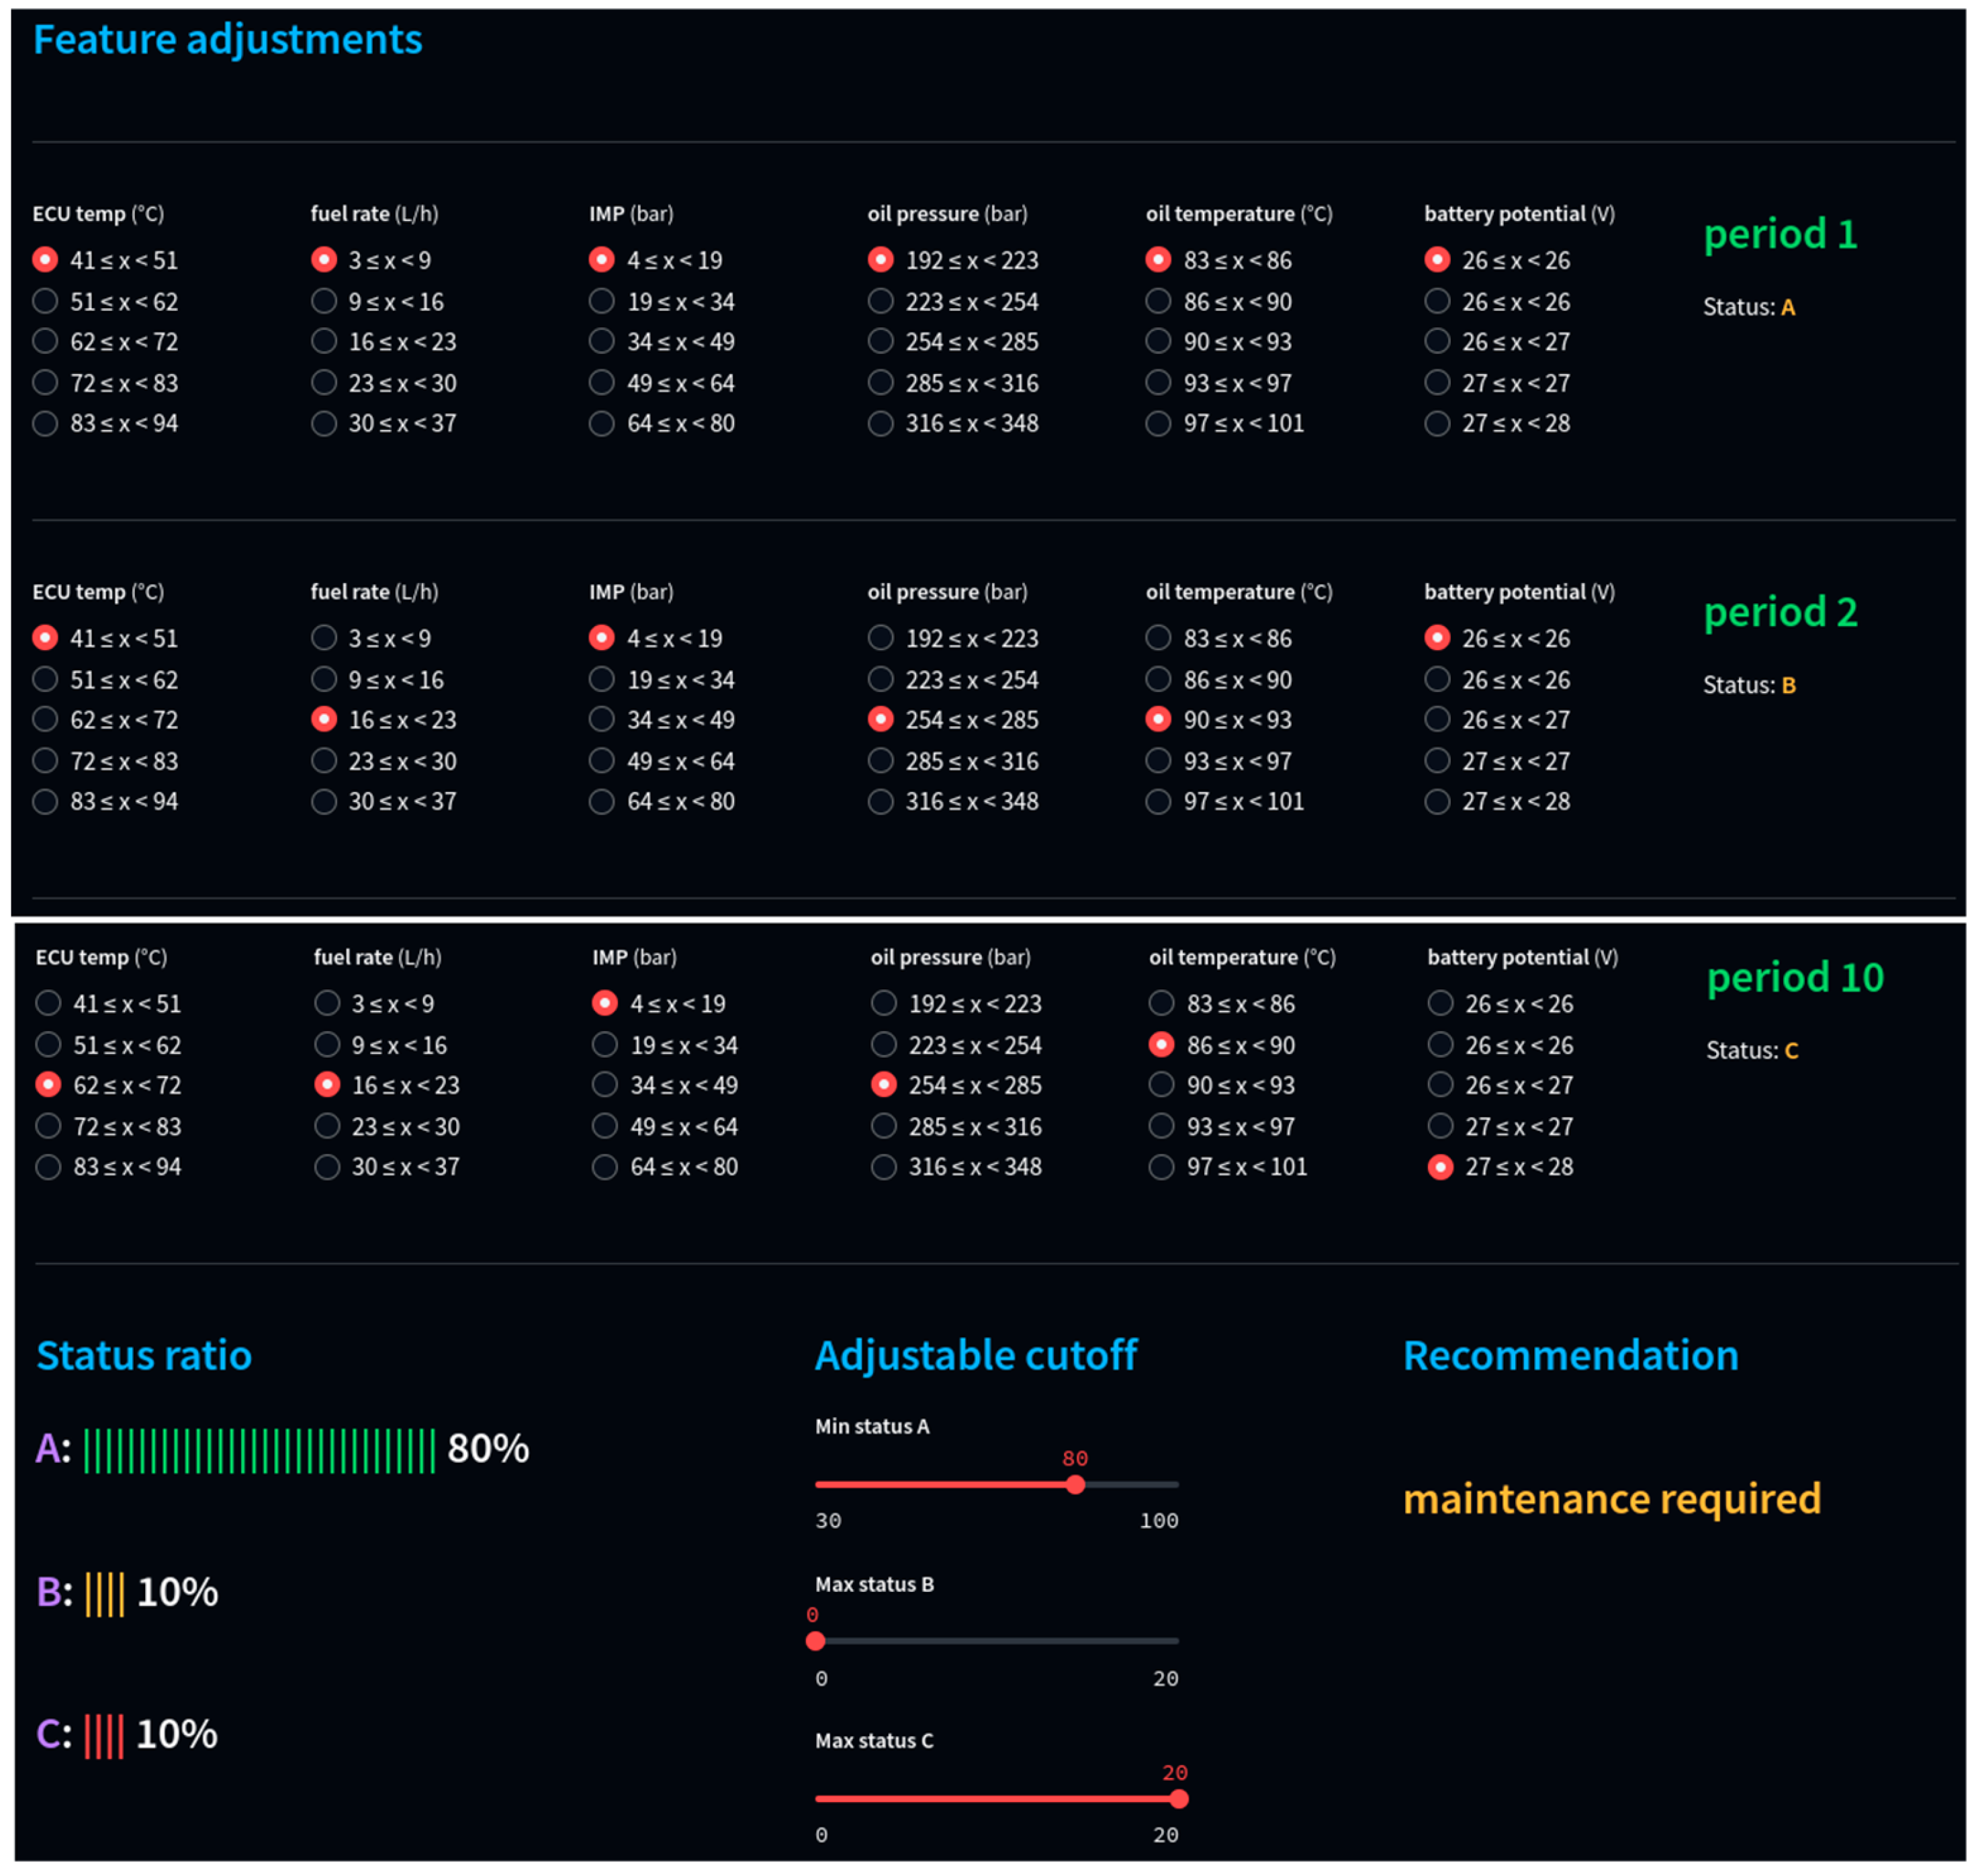Screen dimensions: 1974x1876
Task: Set period 10 oil pressure 285 ≤ x < 316
Action: point(884,1127)
